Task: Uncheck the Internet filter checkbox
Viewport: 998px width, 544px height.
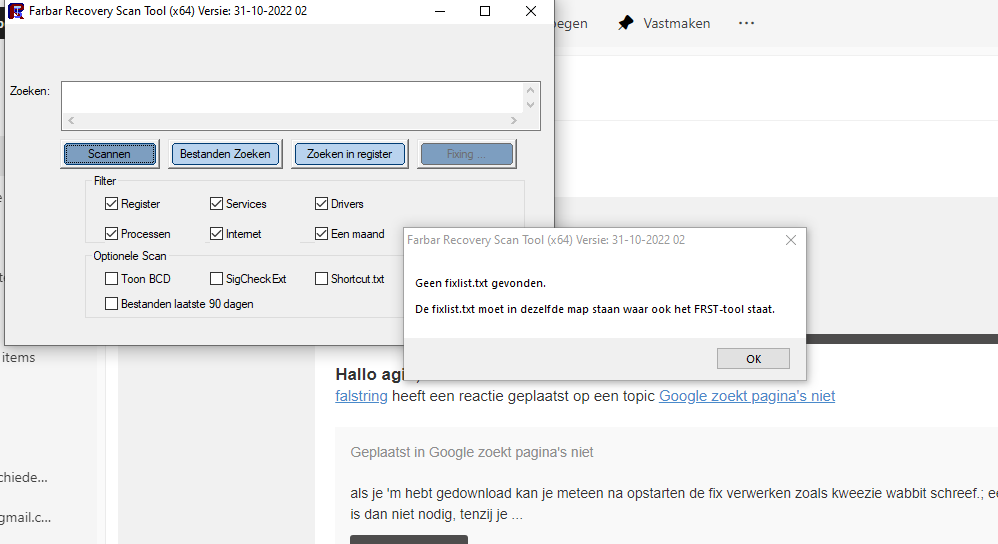Action: pos(216,234)
